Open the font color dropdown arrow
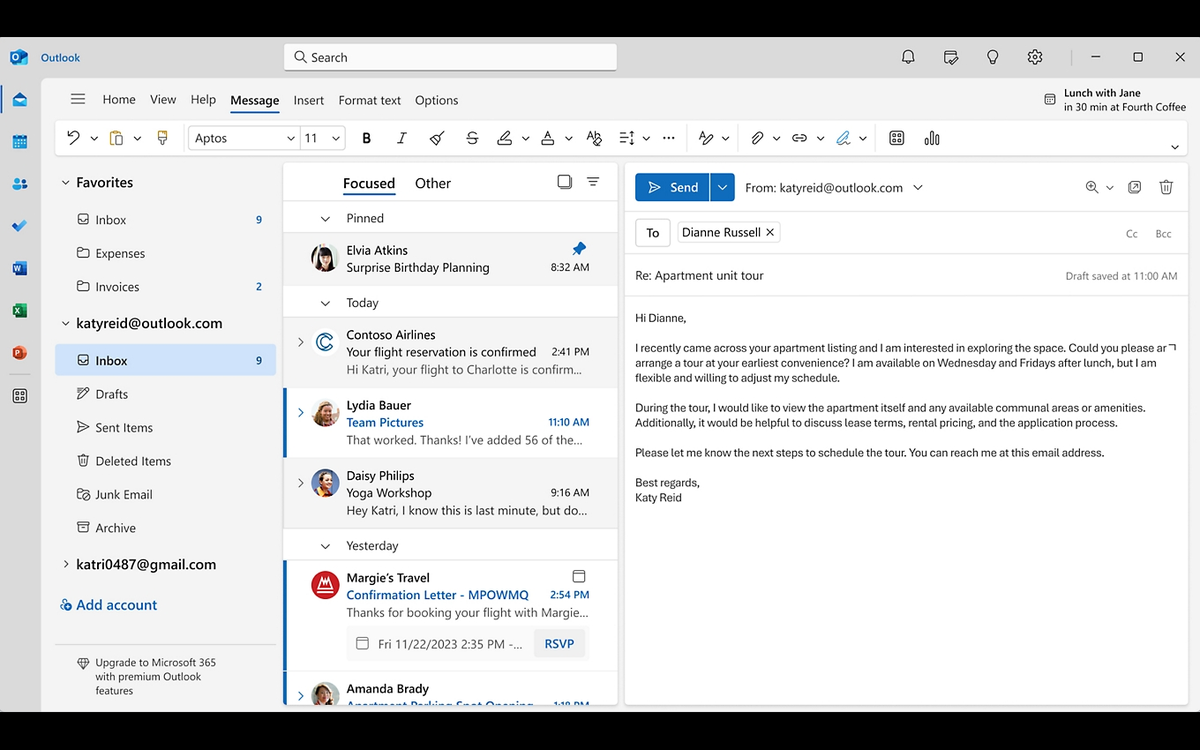Screen dimensions: 1200x750 568,139
